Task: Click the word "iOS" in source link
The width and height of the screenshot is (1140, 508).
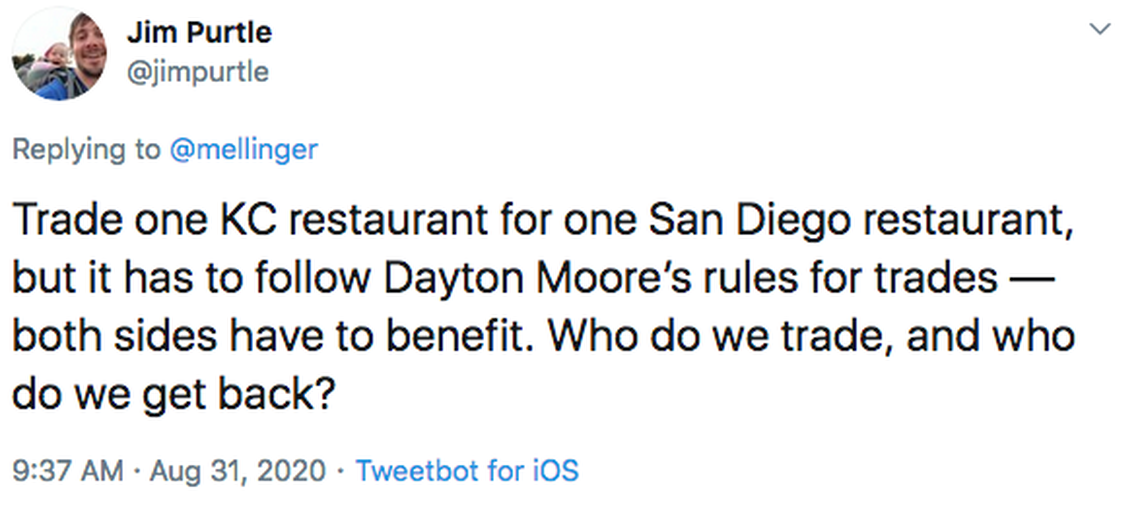Action: [x=555, y=470]
